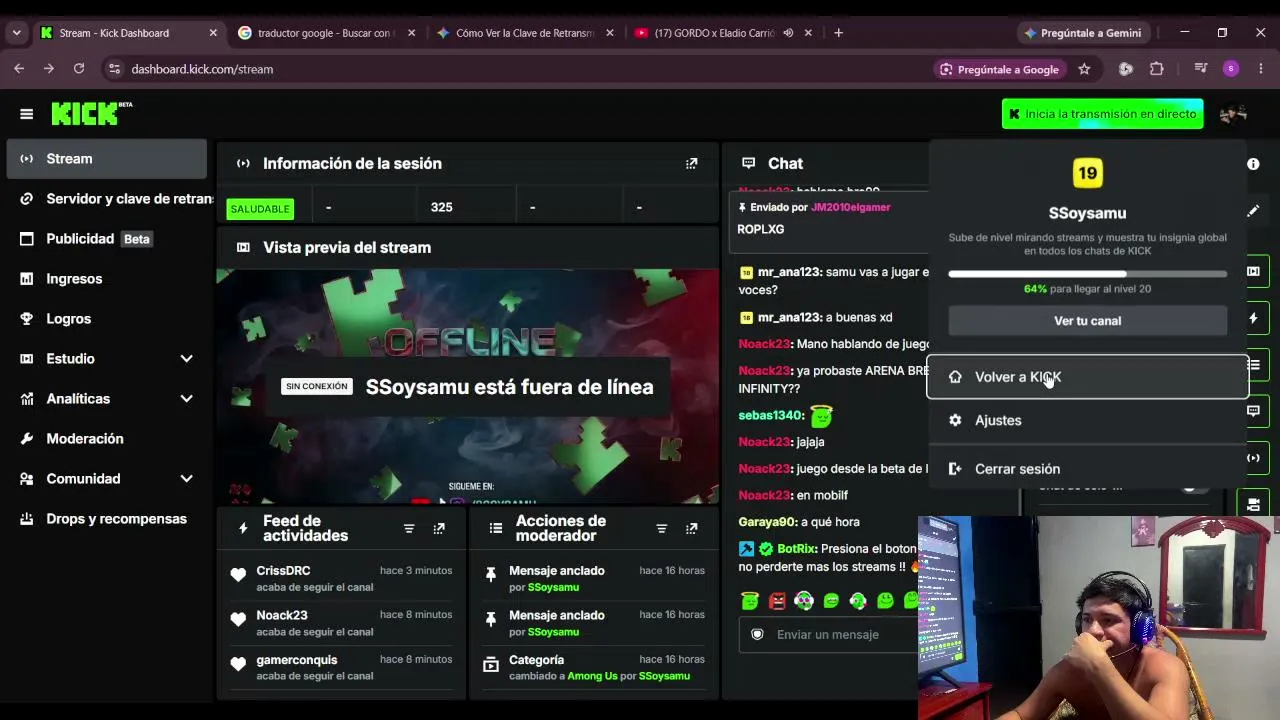Open the hamburger menu beside the KICK logo
Viewport: 1280px width, 720px height.
coord(27,114)
